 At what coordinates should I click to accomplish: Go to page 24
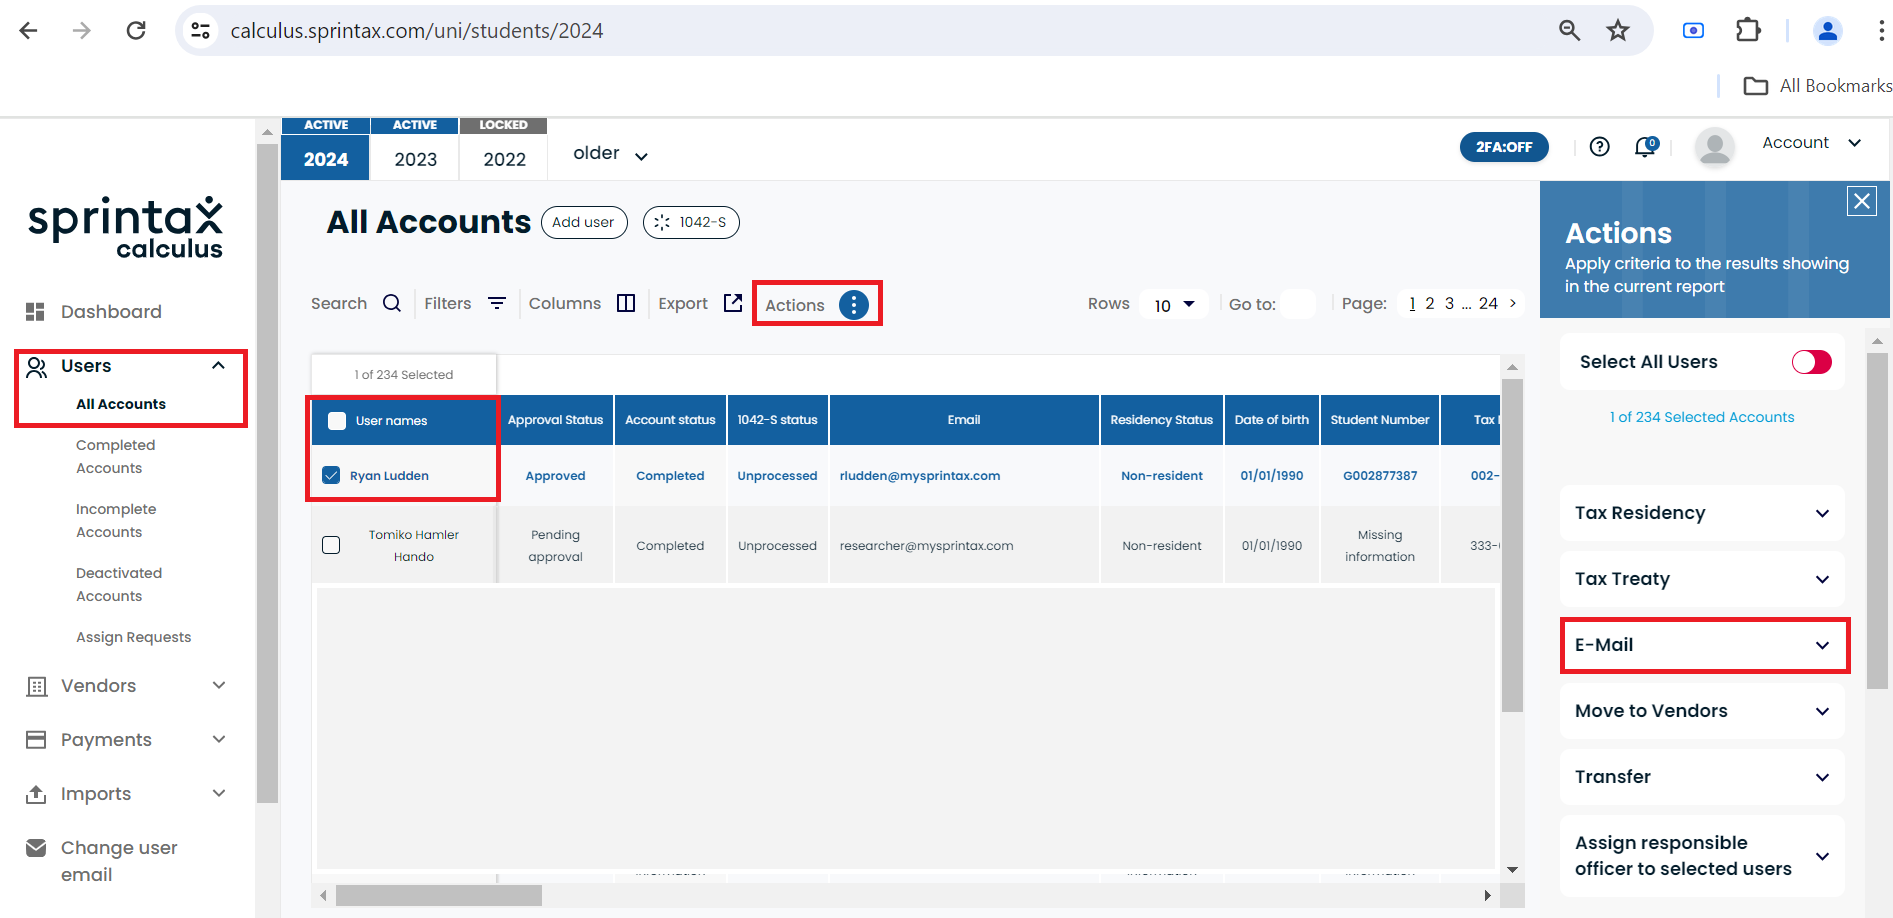(x=1488, y=303)
